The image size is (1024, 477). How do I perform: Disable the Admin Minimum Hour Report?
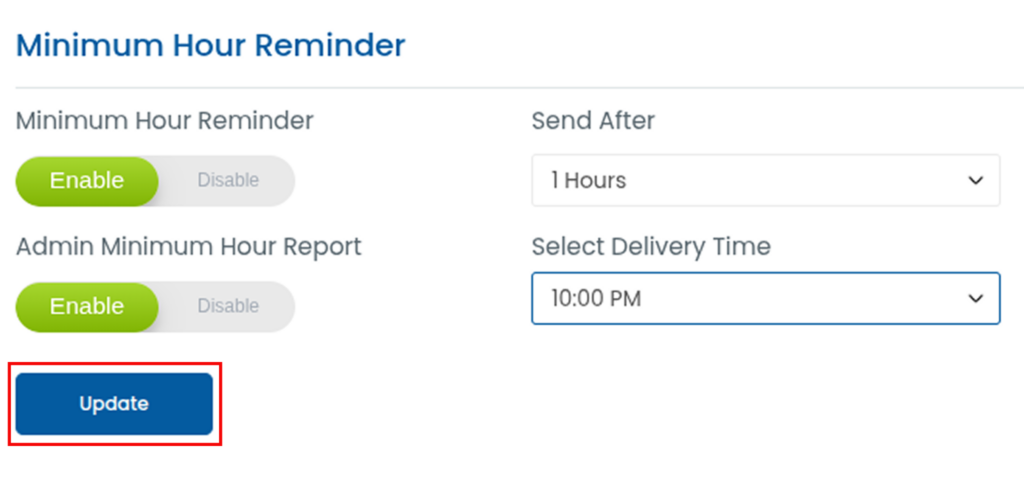pyautogui.click(x=228, y=306)
